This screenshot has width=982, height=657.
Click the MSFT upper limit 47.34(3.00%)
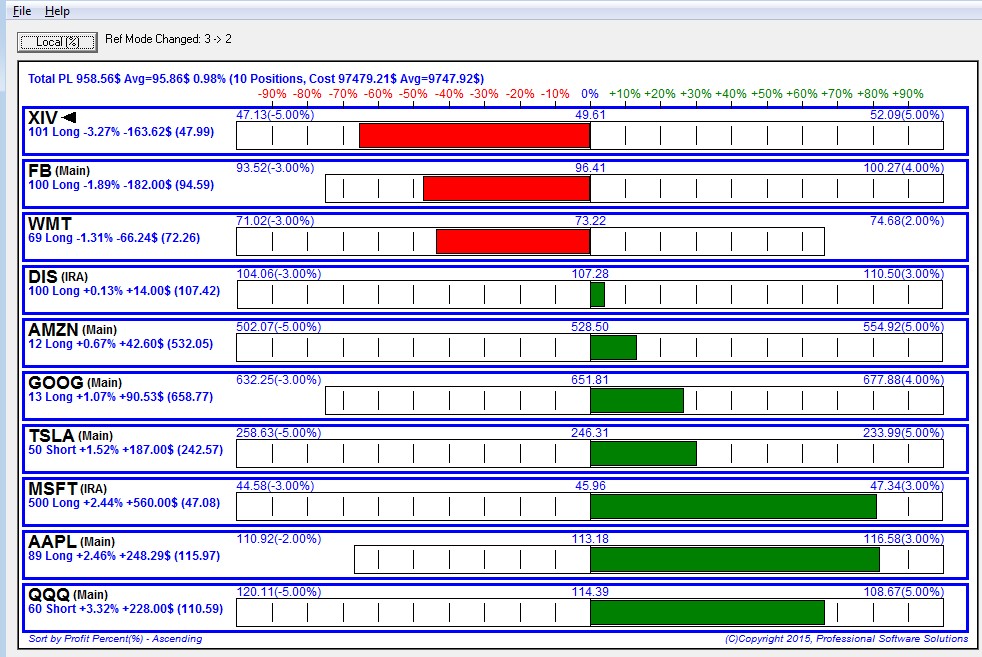coord(906,485)
